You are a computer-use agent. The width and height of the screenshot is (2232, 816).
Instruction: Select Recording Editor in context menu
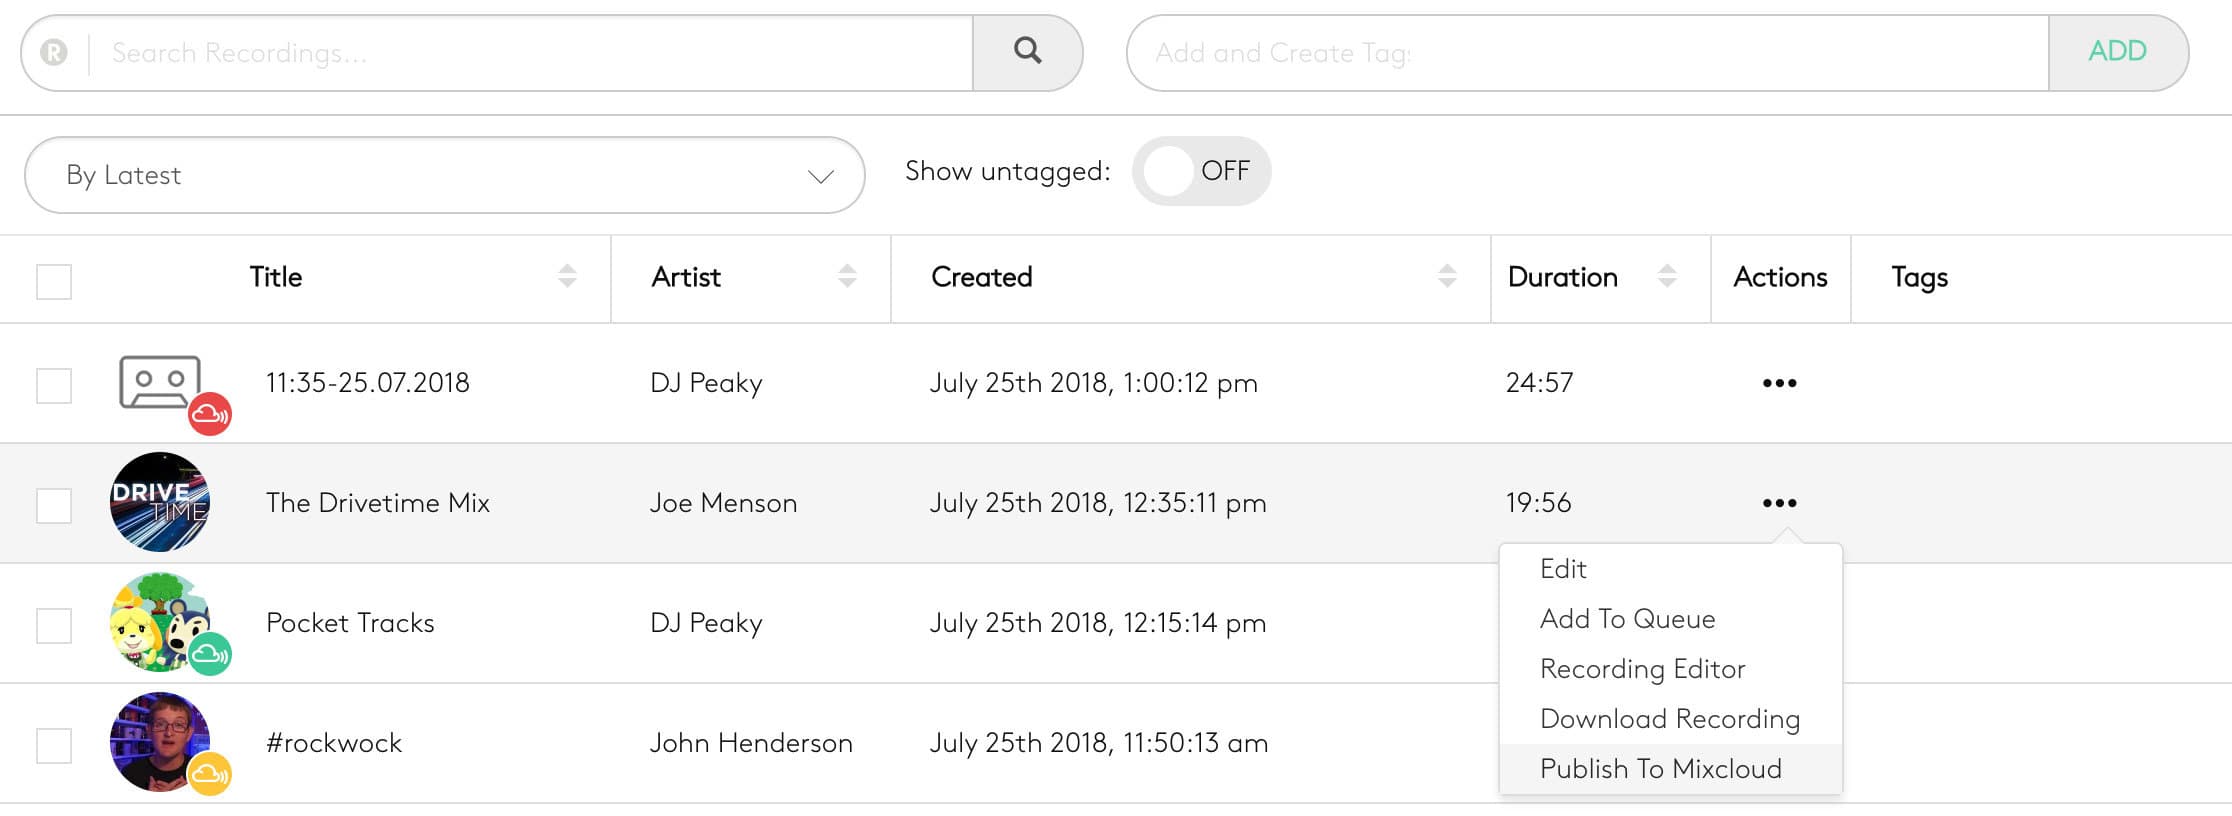pos(1642,669)
